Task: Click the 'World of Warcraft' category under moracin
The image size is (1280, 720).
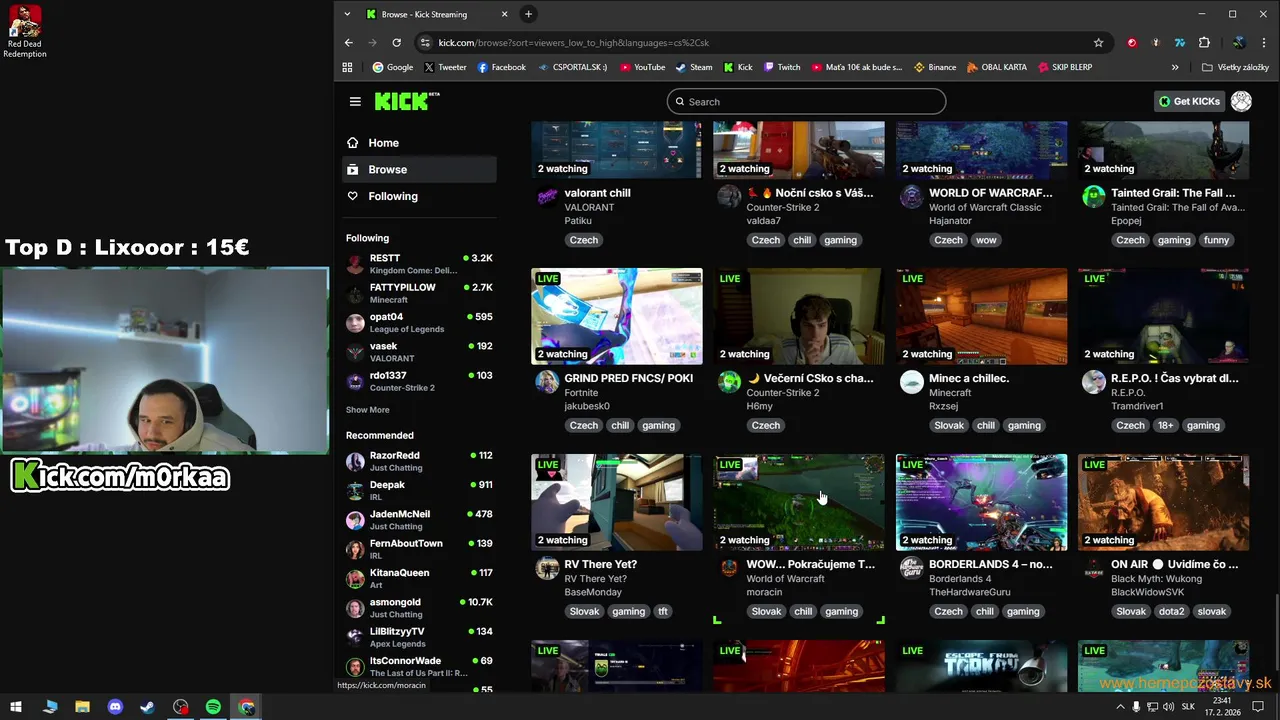Action: pyautogui.click(x=785, y=579)
